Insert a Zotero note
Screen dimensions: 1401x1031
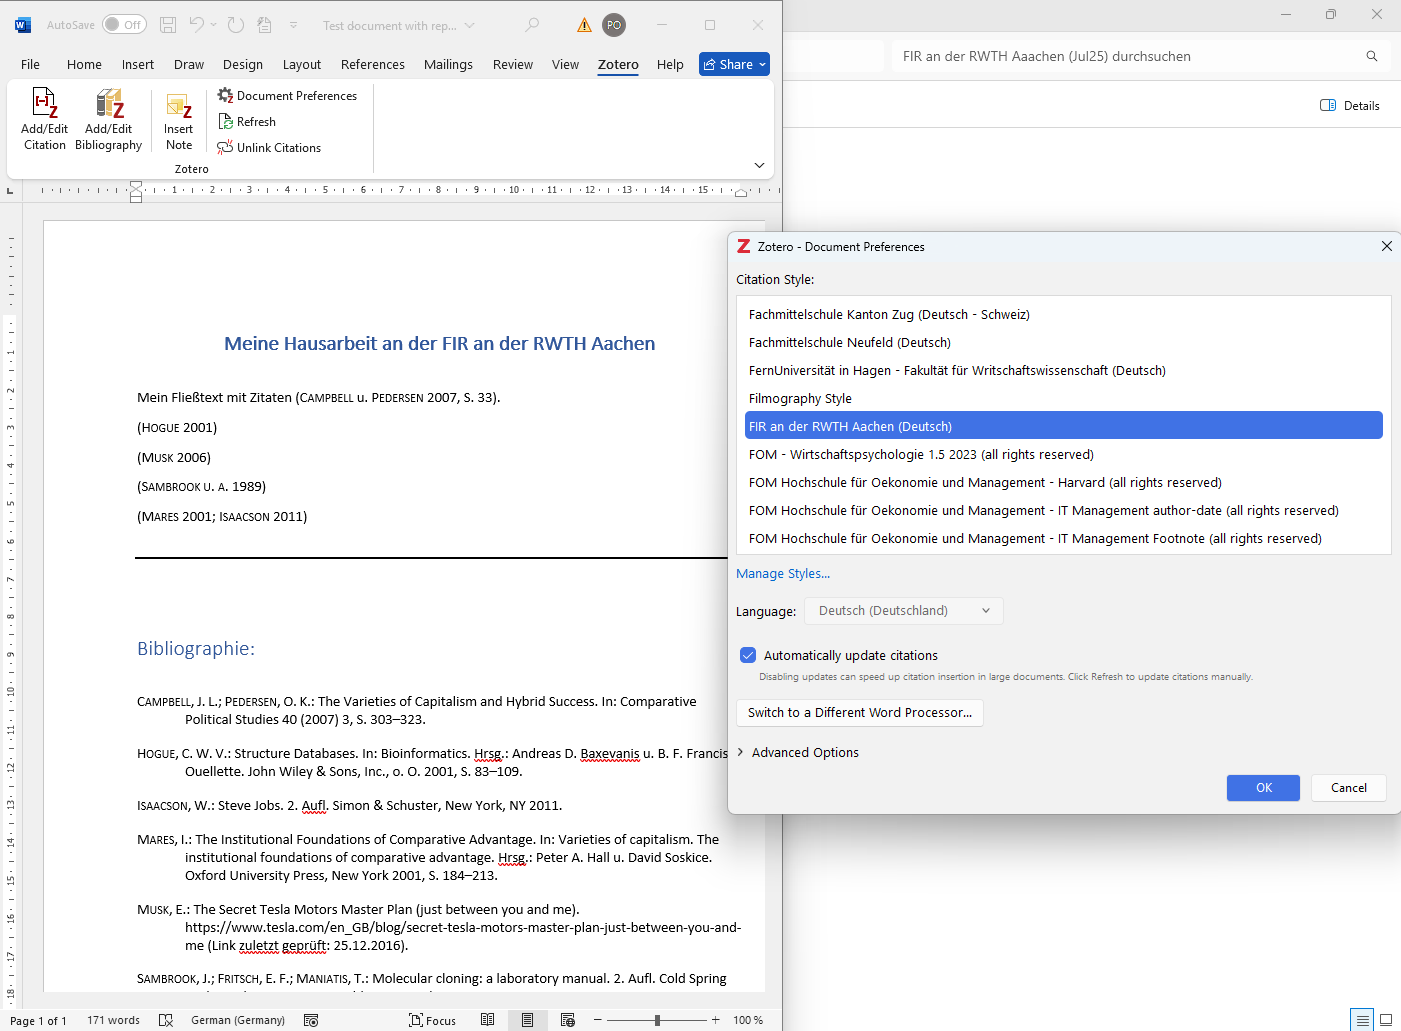(x=179, y=121)
